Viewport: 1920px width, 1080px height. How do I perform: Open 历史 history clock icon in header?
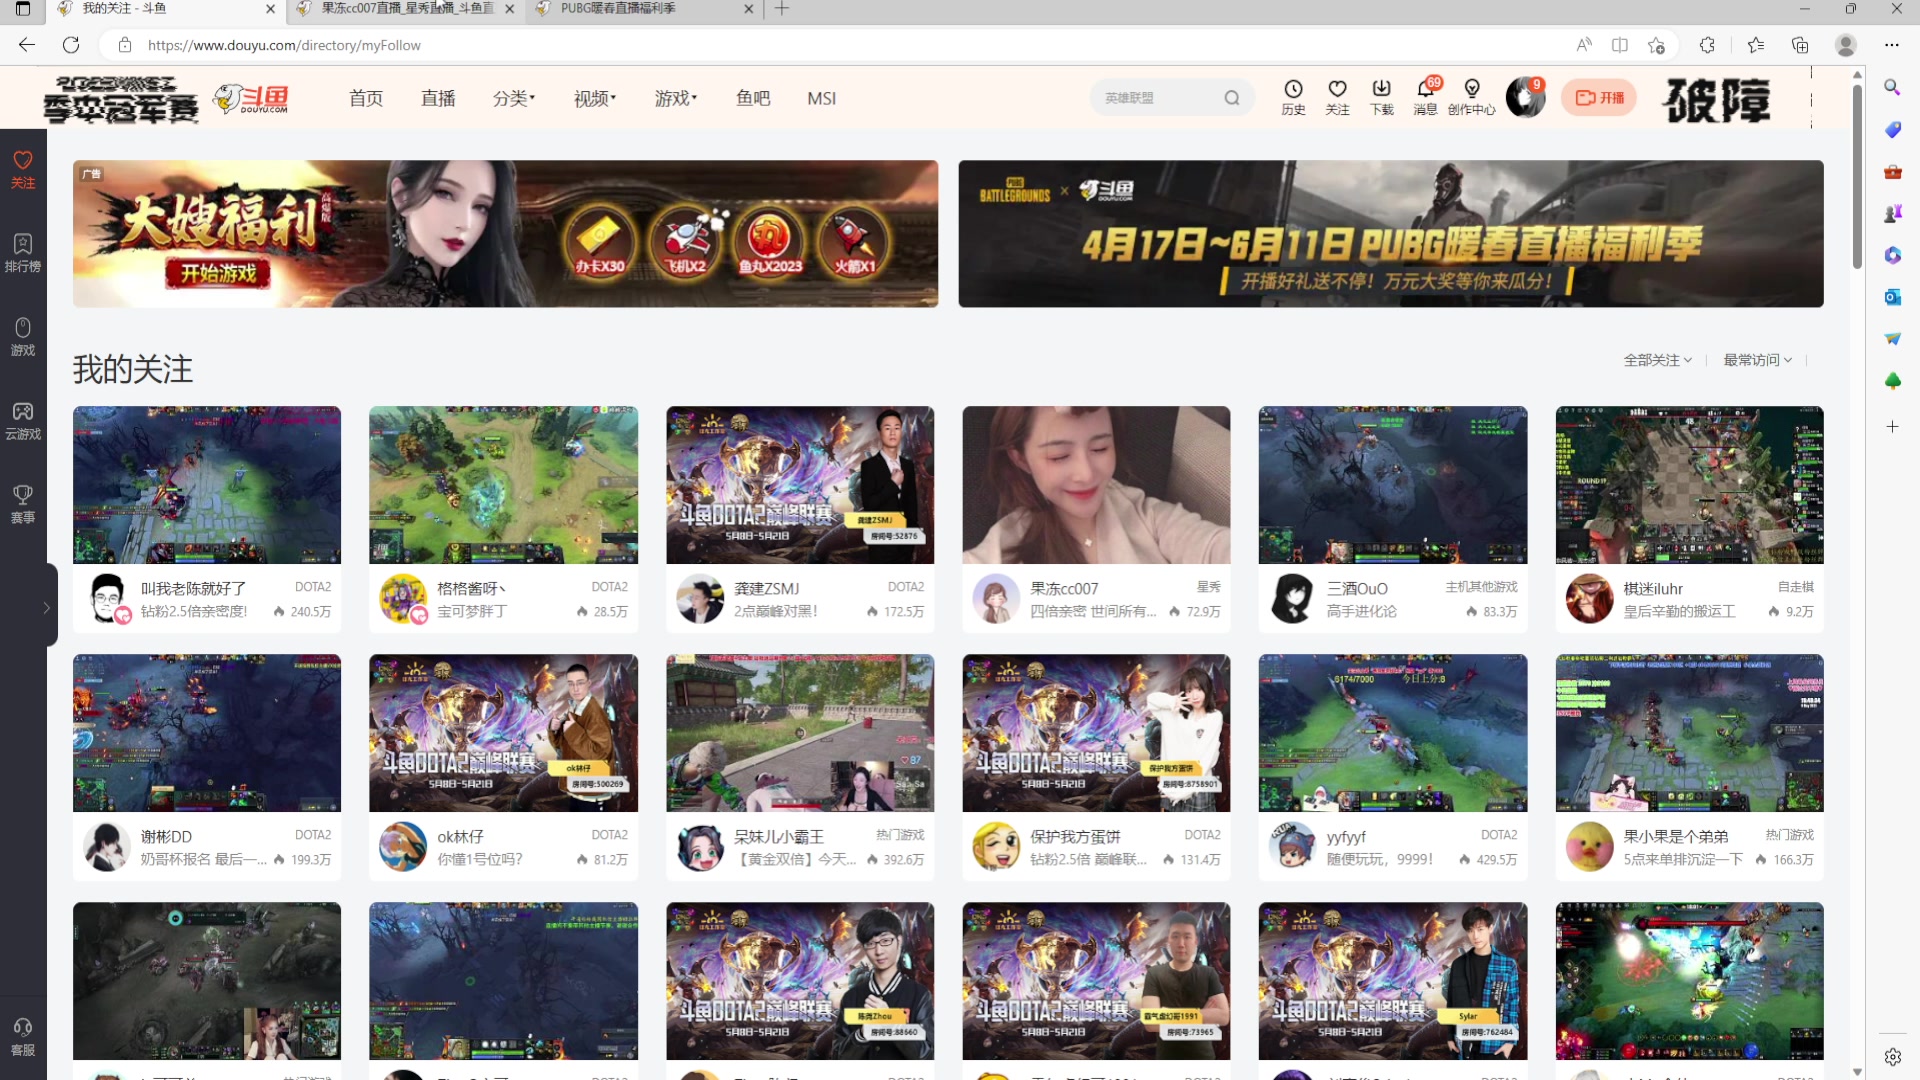(1293, 97)
